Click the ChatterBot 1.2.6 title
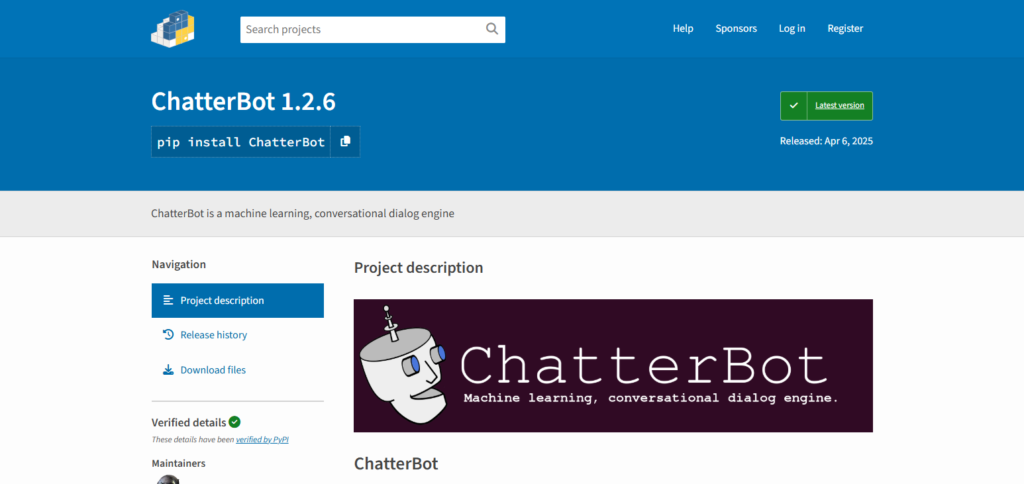This screenshot has width=1024, height=484. click(244, 101)
